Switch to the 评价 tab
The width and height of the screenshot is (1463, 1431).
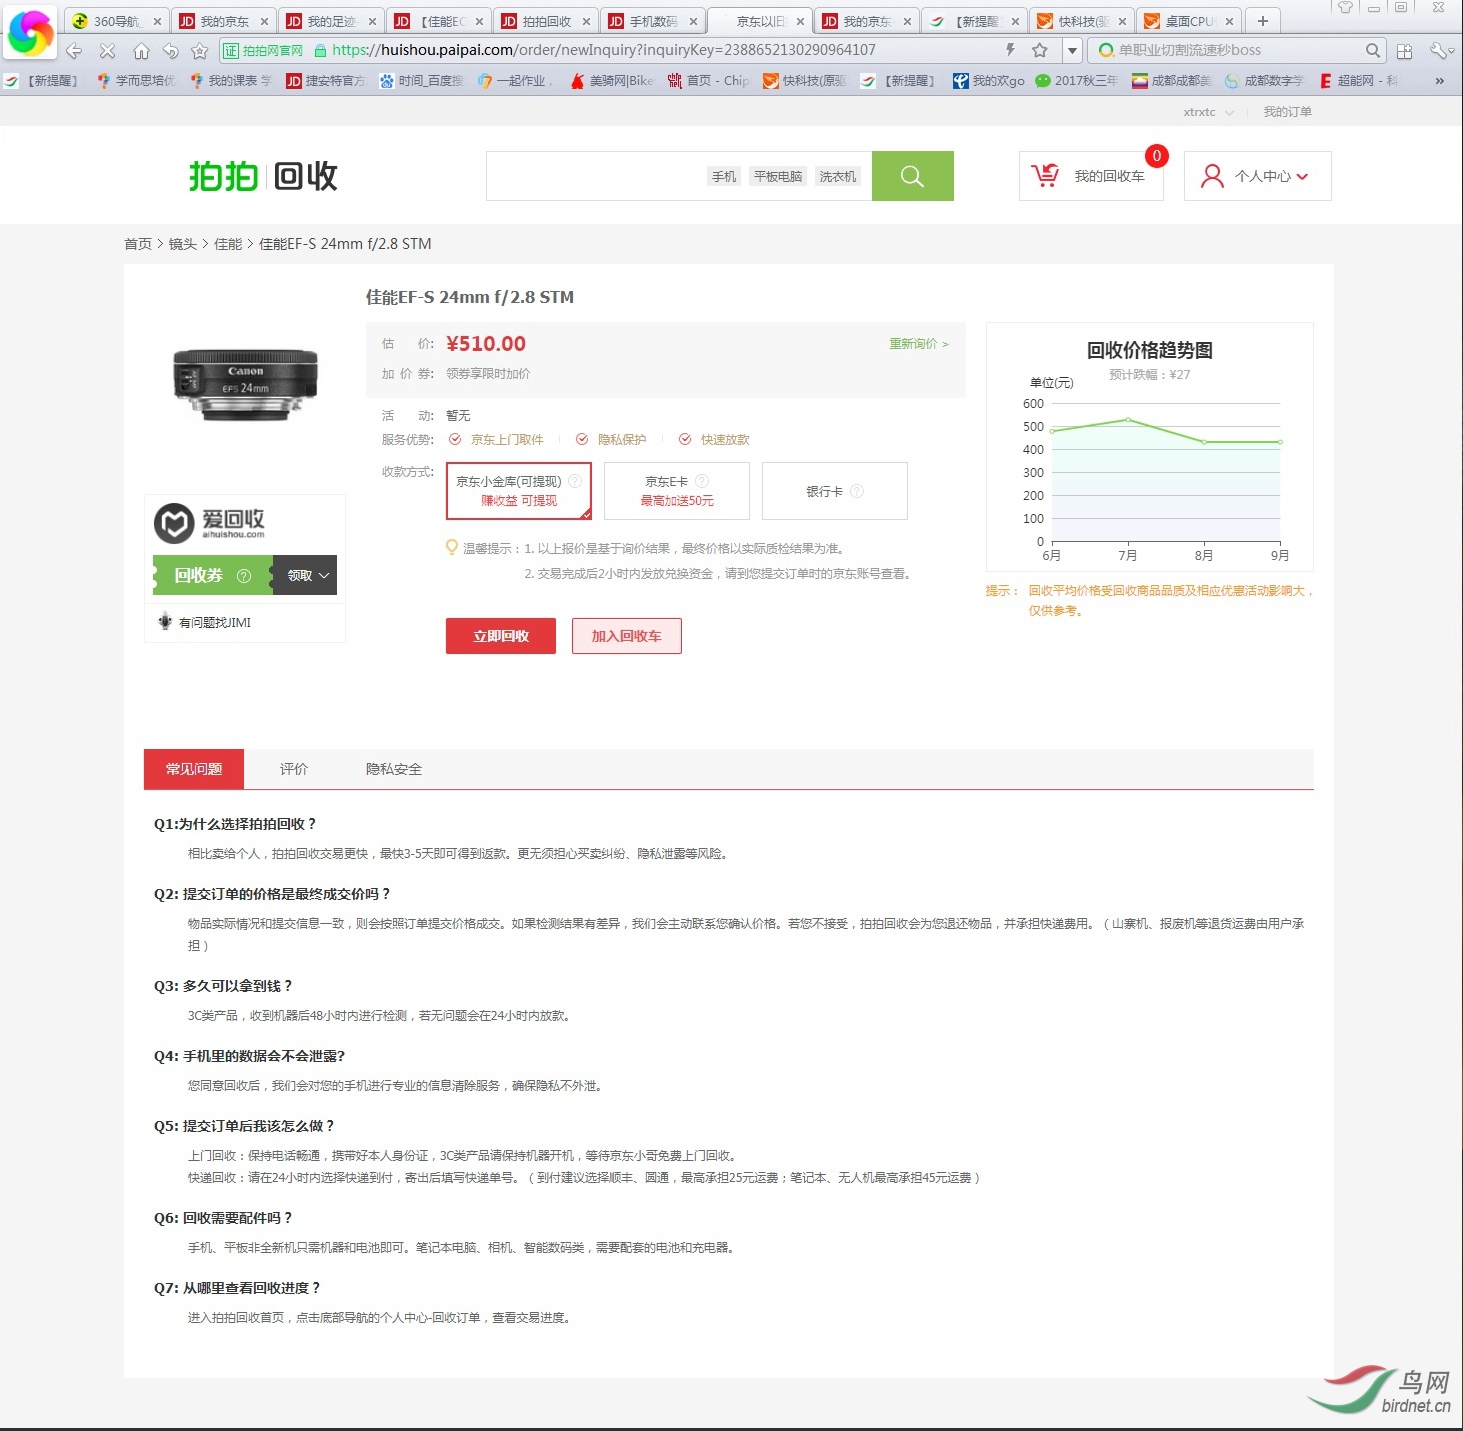click(x=294, y=769)
